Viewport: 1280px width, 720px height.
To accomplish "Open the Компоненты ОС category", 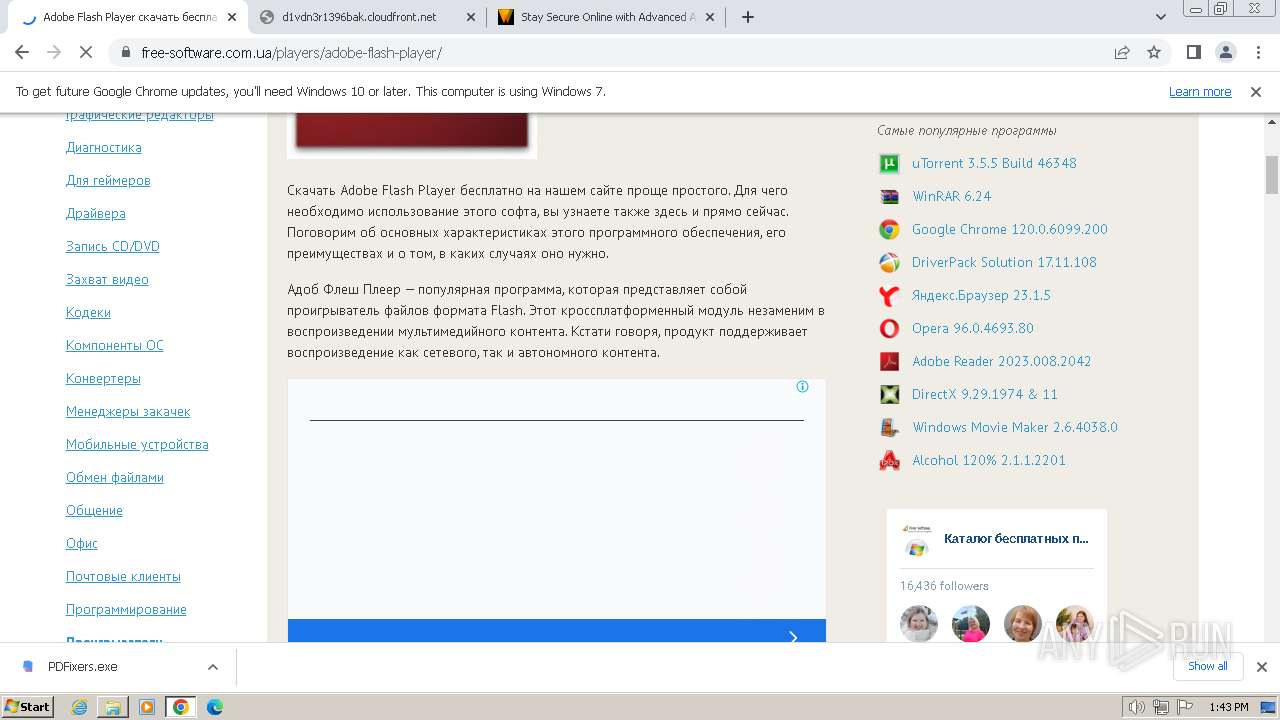I will [x=115, y=346].
